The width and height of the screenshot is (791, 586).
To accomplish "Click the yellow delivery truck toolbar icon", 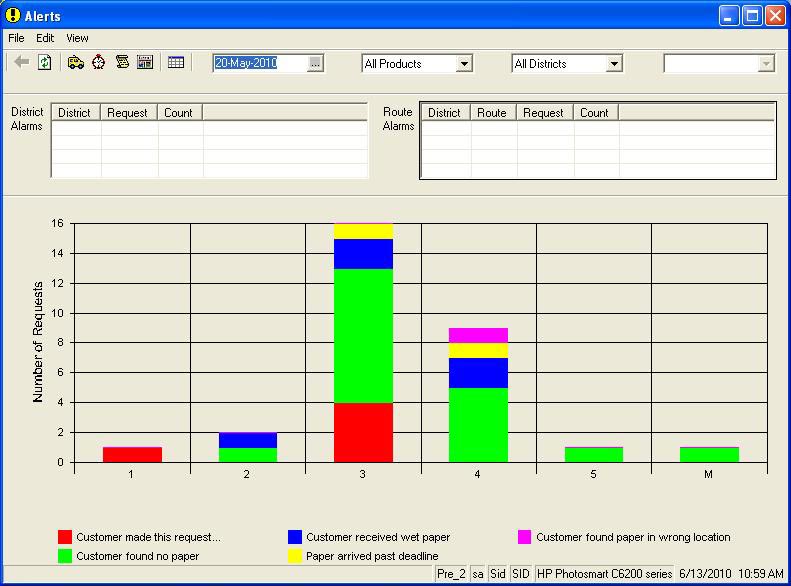I will tap(76, 62).
